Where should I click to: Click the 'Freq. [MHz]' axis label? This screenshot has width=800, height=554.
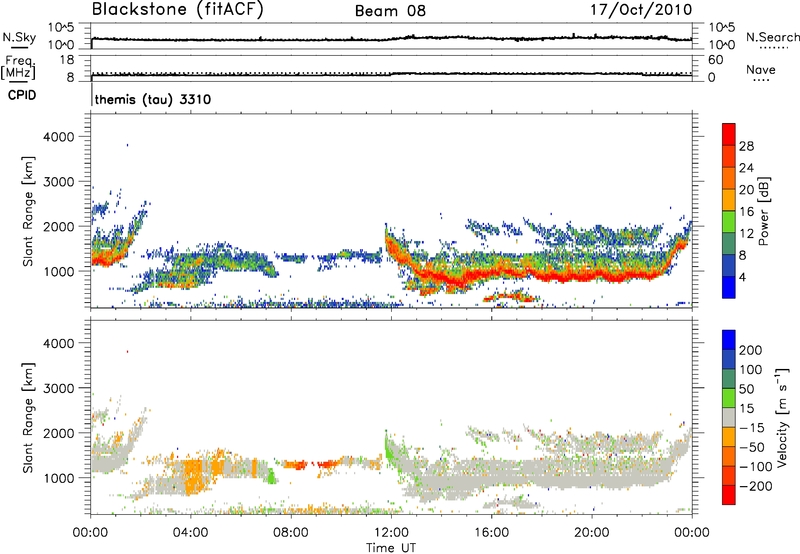click(x=18, y=69)
